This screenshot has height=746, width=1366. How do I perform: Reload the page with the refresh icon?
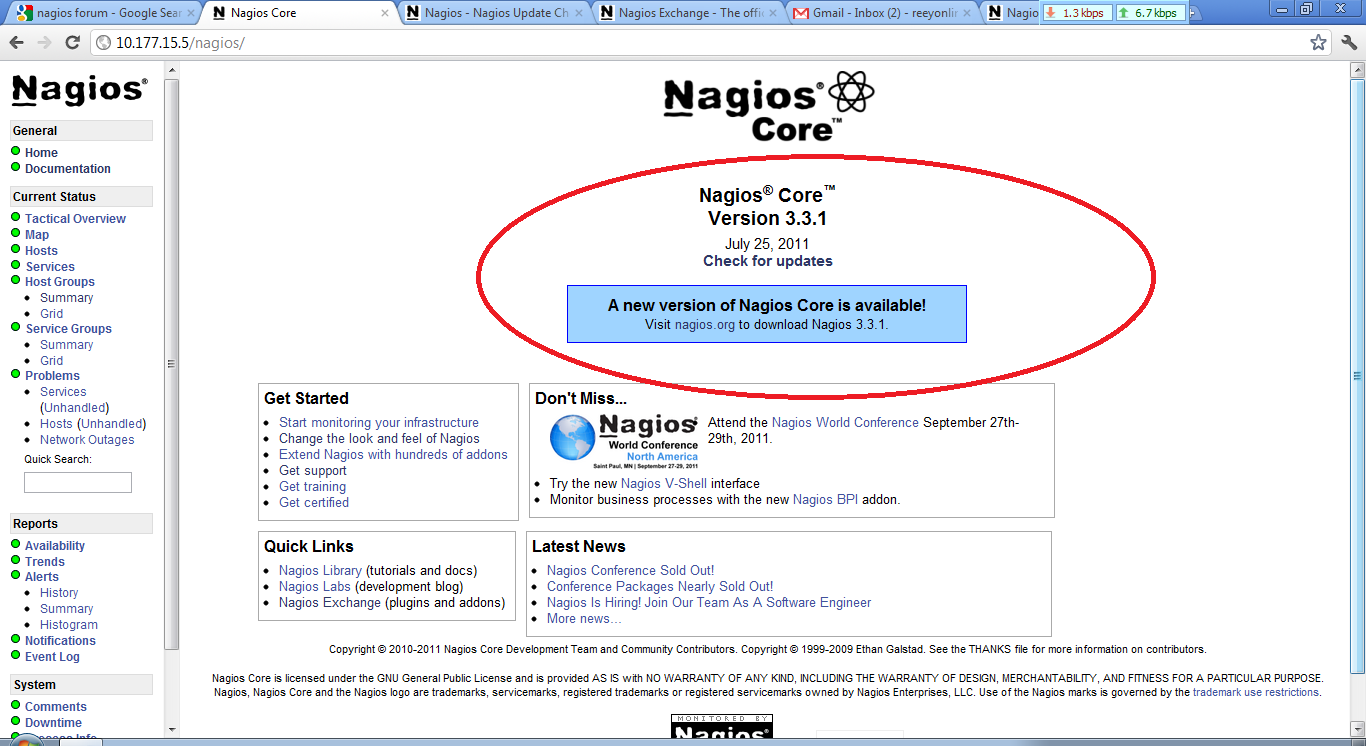(72, 43)
